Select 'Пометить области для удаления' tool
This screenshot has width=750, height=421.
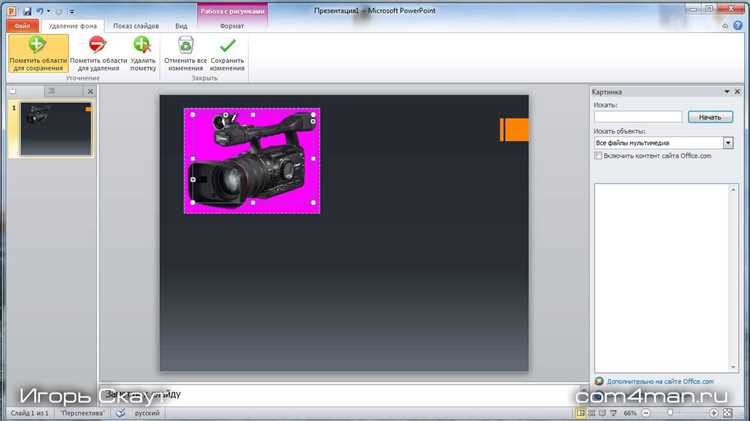98,53
